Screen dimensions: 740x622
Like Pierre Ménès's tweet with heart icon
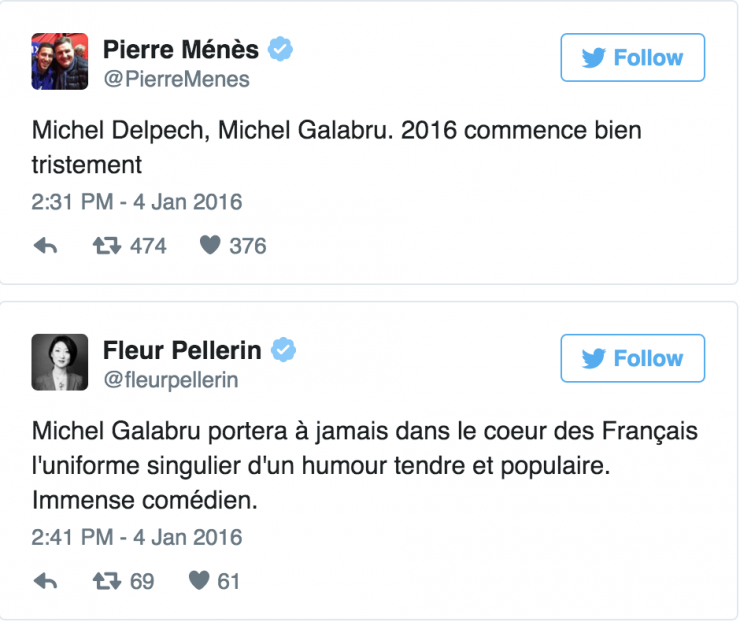point(209,246)
